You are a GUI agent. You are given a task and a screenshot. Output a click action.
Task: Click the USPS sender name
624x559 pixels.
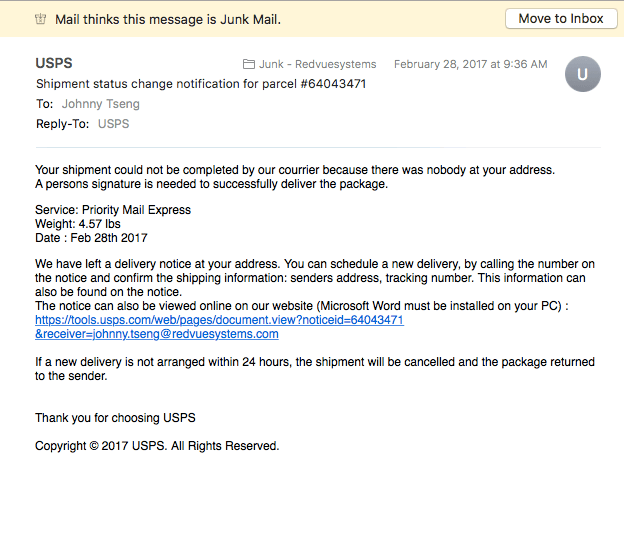(x=54, y=63)
